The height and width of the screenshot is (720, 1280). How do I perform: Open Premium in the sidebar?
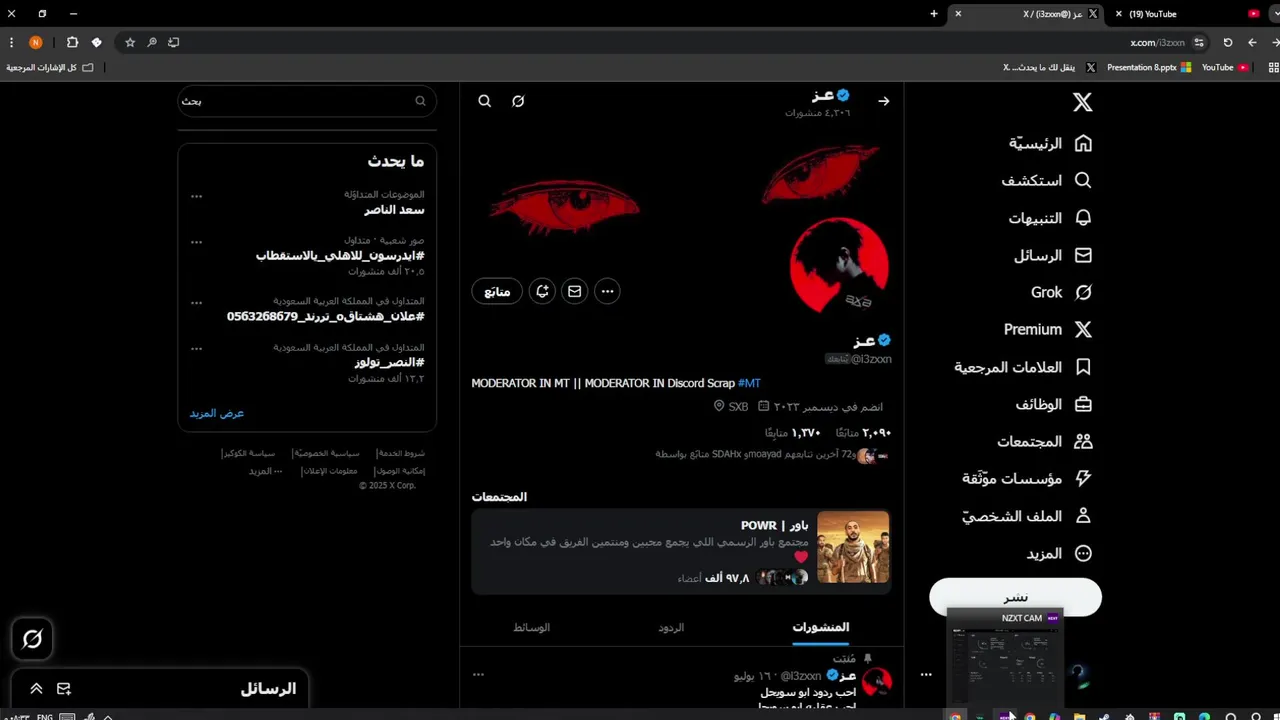pyautogui.click(x=1048, y=329)
